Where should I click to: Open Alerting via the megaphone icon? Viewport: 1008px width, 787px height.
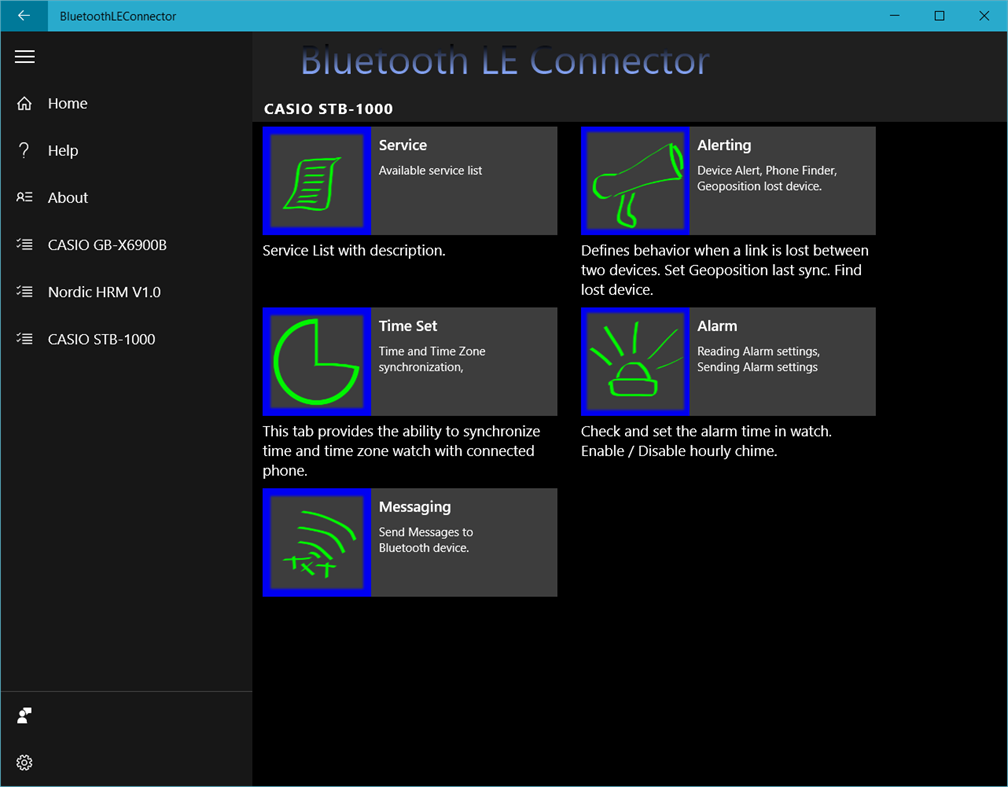tap(634, 180)
